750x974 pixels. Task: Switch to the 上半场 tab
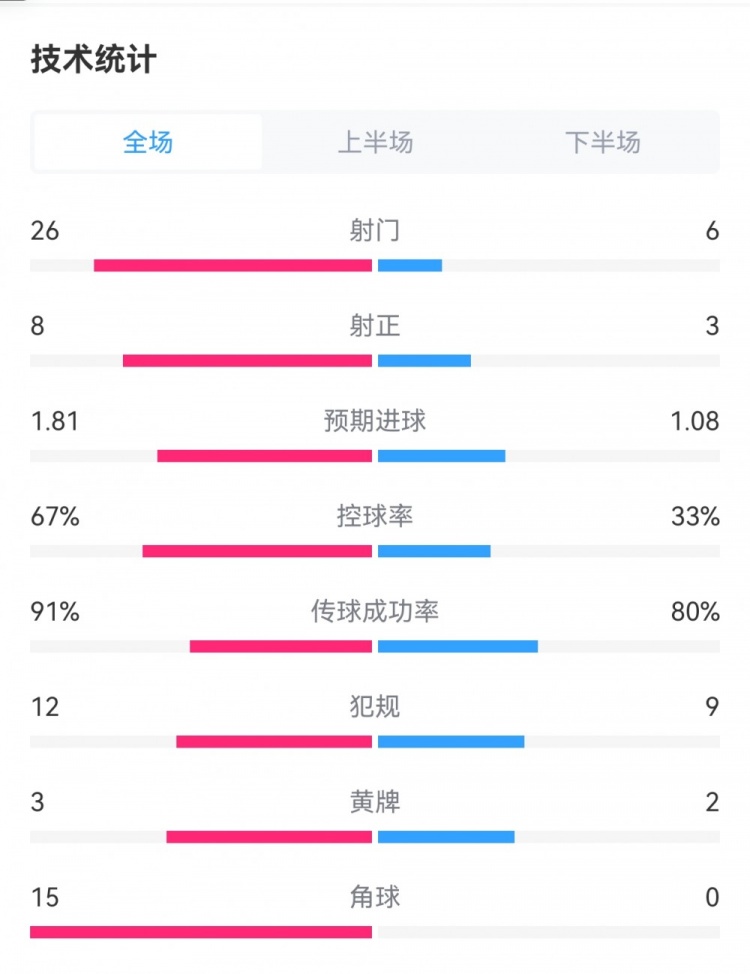(x=375, y=142)
